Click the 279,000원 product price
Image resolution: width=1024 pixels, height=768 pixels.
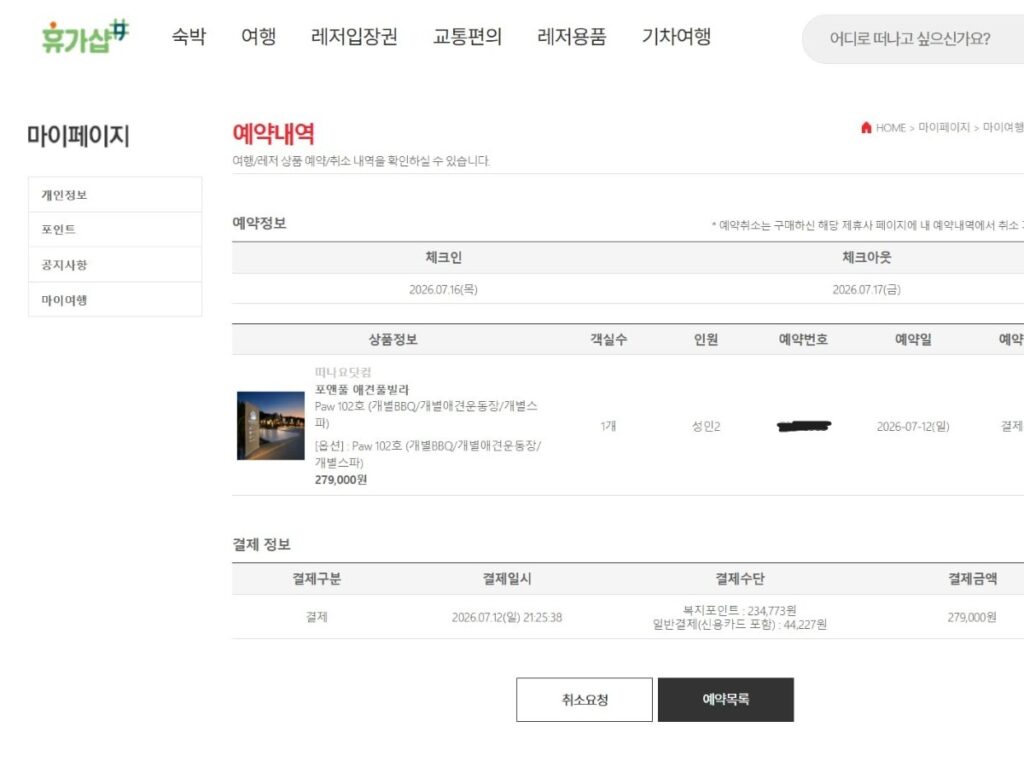click(x=341, y=480)
